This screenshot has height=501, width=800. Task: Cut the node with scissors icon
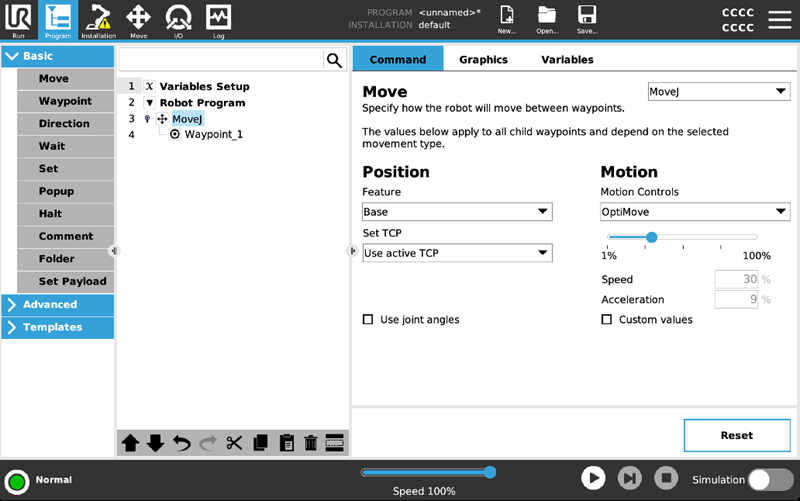[x=234, y=443]
